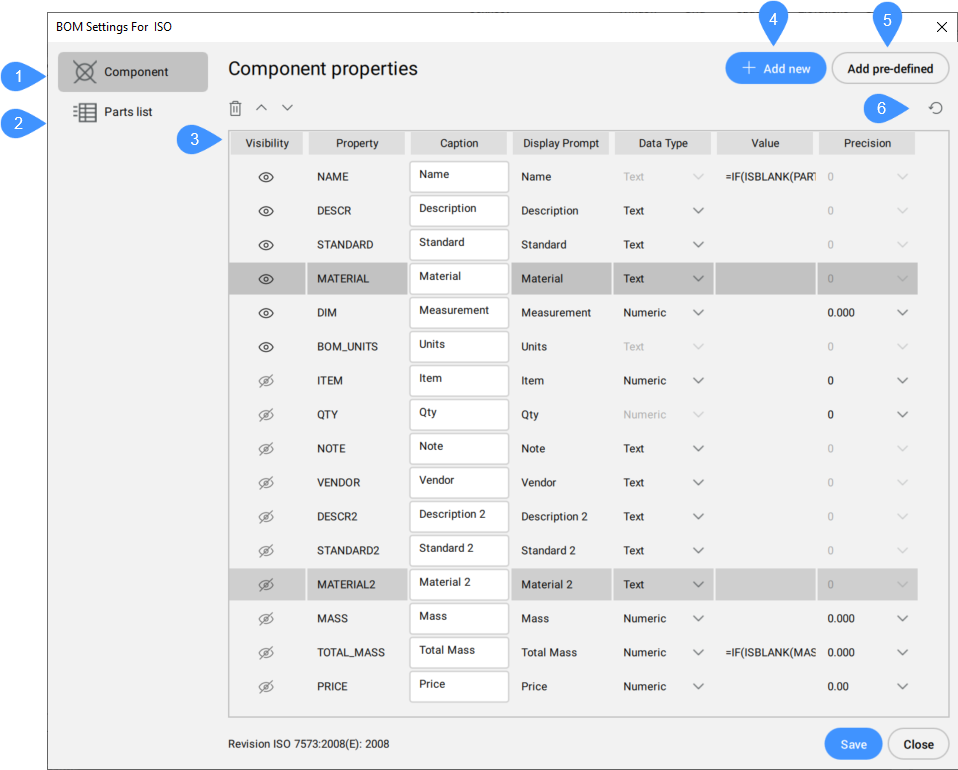Edit the Name caption field
Image resolution: width=958 pixels, height=770 pixels.
[x=459, y=177]
